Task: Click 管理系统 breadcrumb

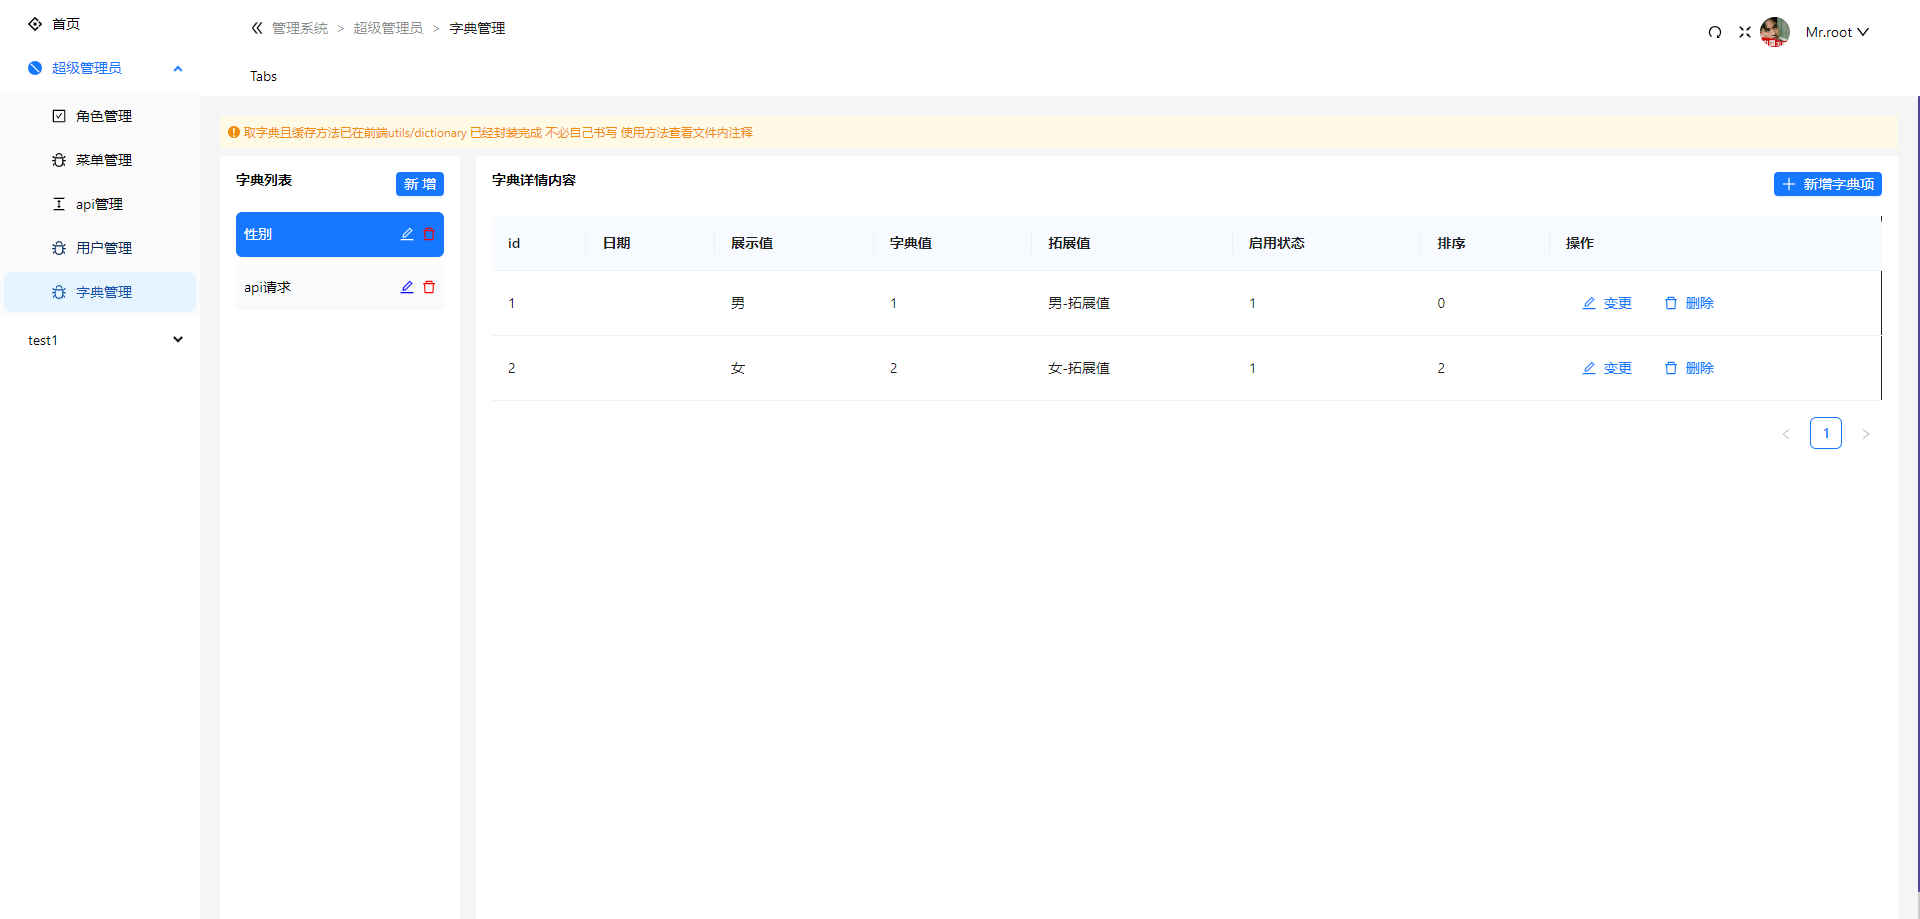Action: click(300, 28)
